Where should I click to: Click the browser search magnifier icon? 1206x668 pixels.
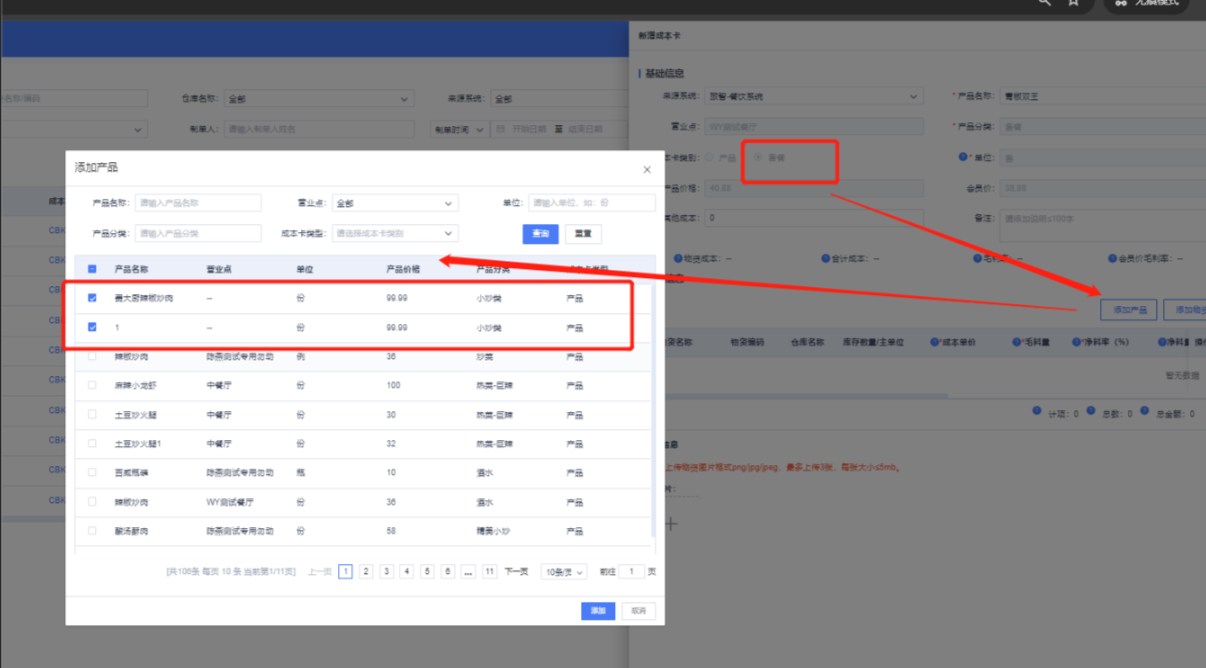pyautogui.click(x=1045, y=3)
